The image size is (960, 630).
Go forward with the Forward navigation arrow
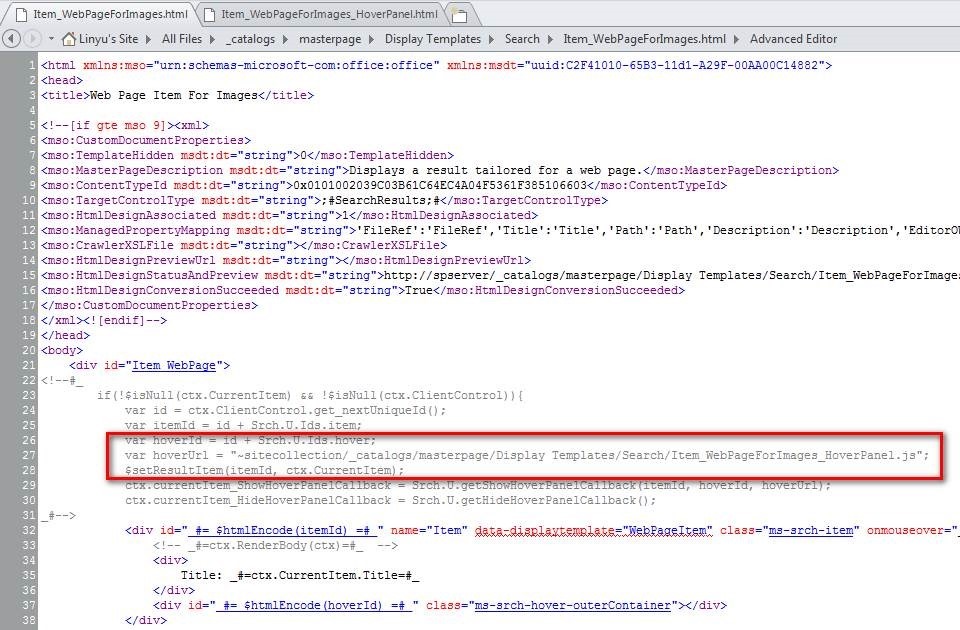click(x=32, y=39)
